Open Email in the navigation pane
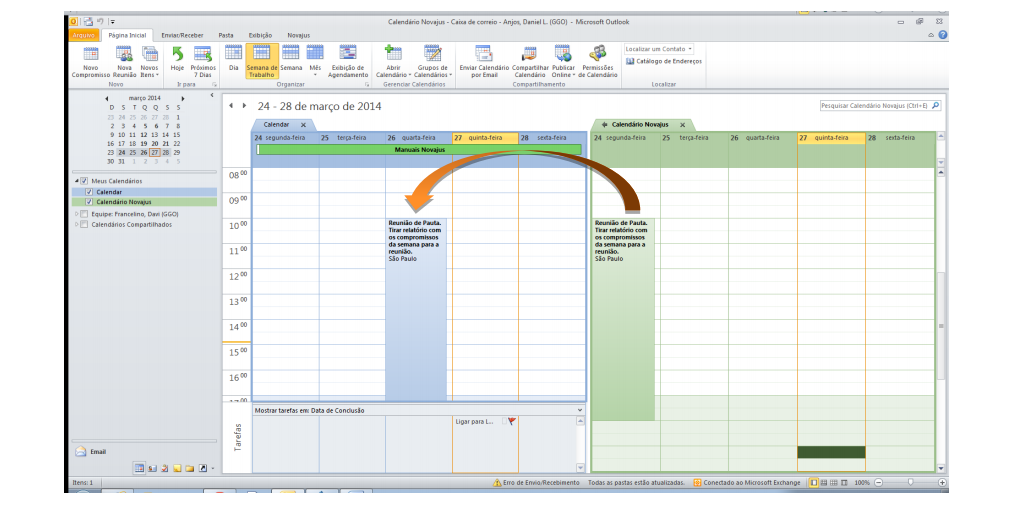 point(91,451)
